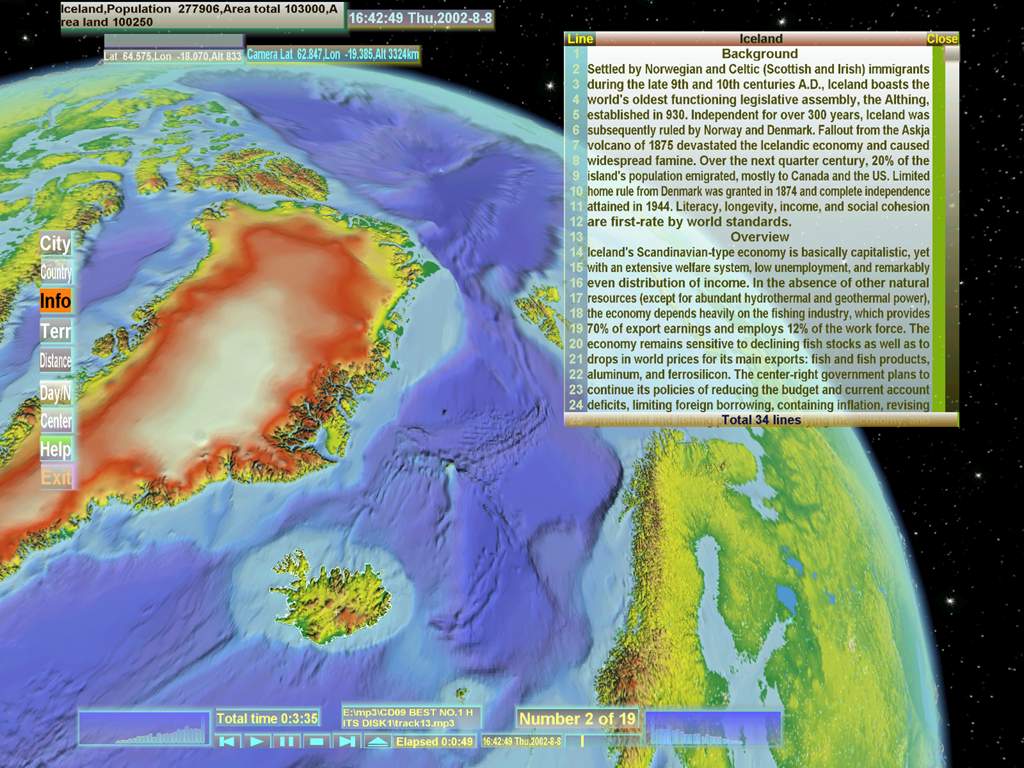Click the Iceland title bar of info panel
This screenshot has width=1024, height=768.
(x=761, y=39)
